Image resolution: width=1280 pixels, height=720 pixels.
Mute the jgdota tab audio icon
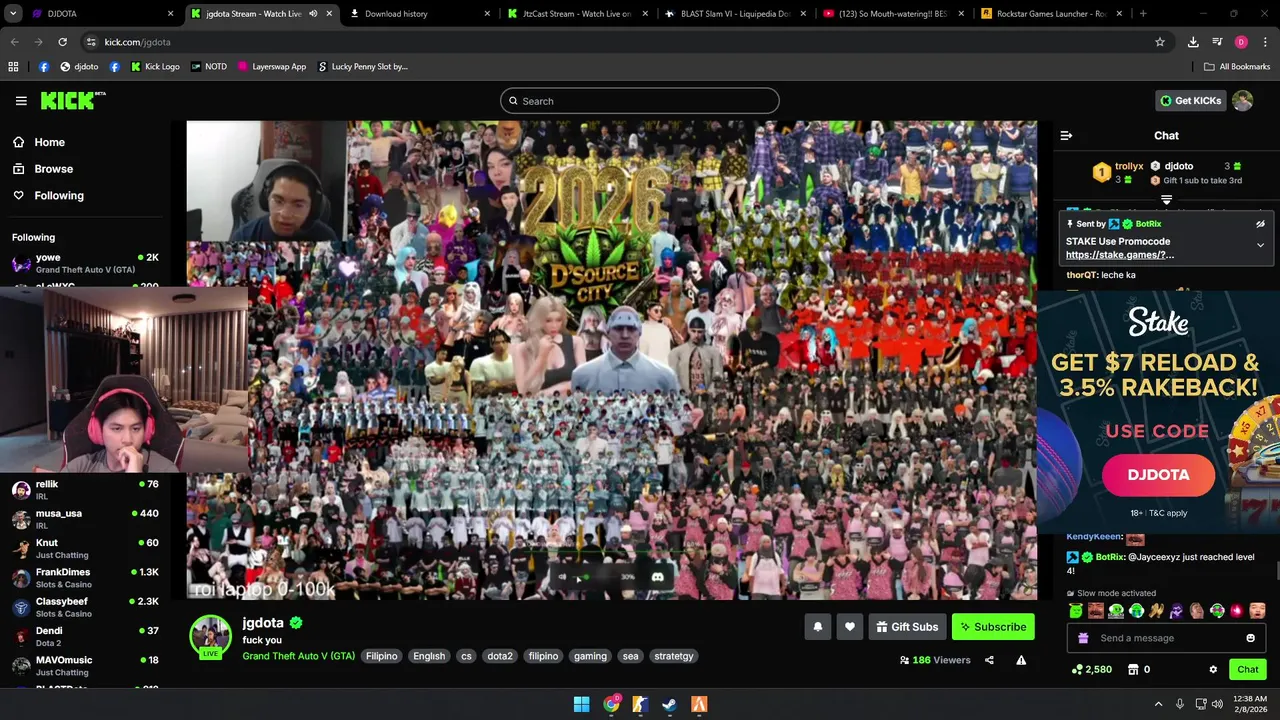coord(314,14)
